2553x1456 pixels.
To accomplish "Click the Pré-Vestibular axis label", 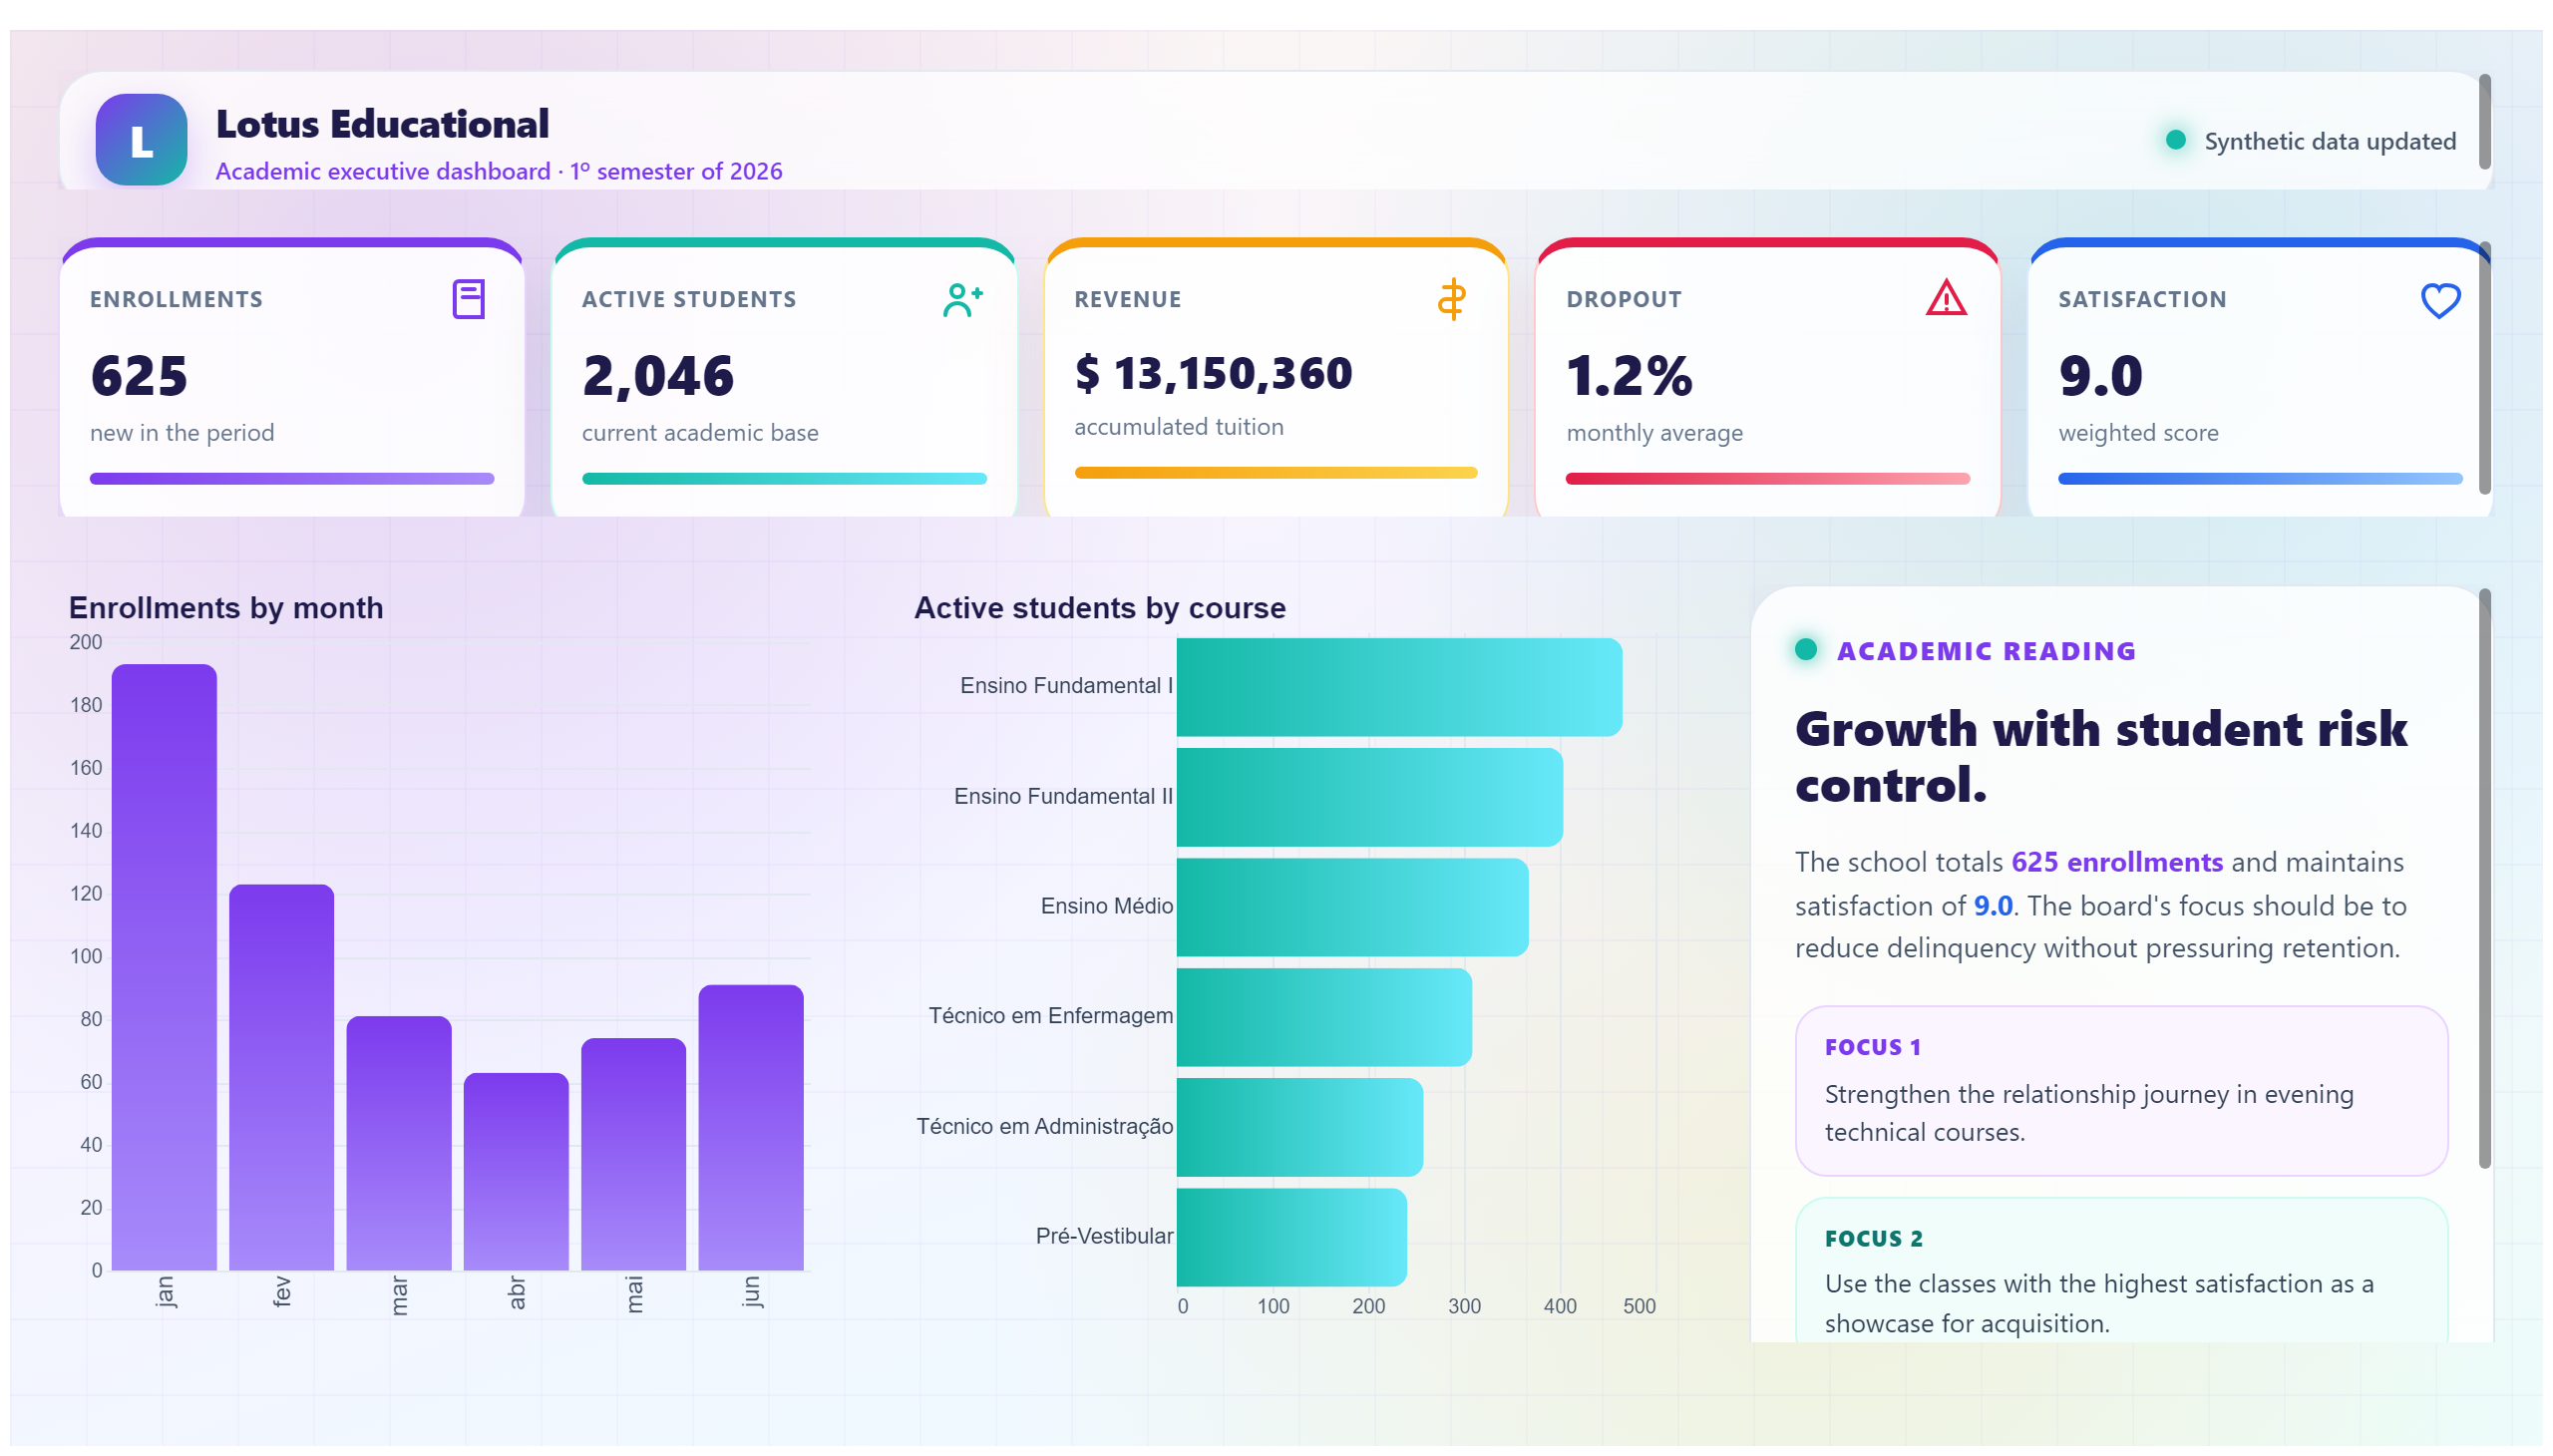I will tap(1104, 1236).
